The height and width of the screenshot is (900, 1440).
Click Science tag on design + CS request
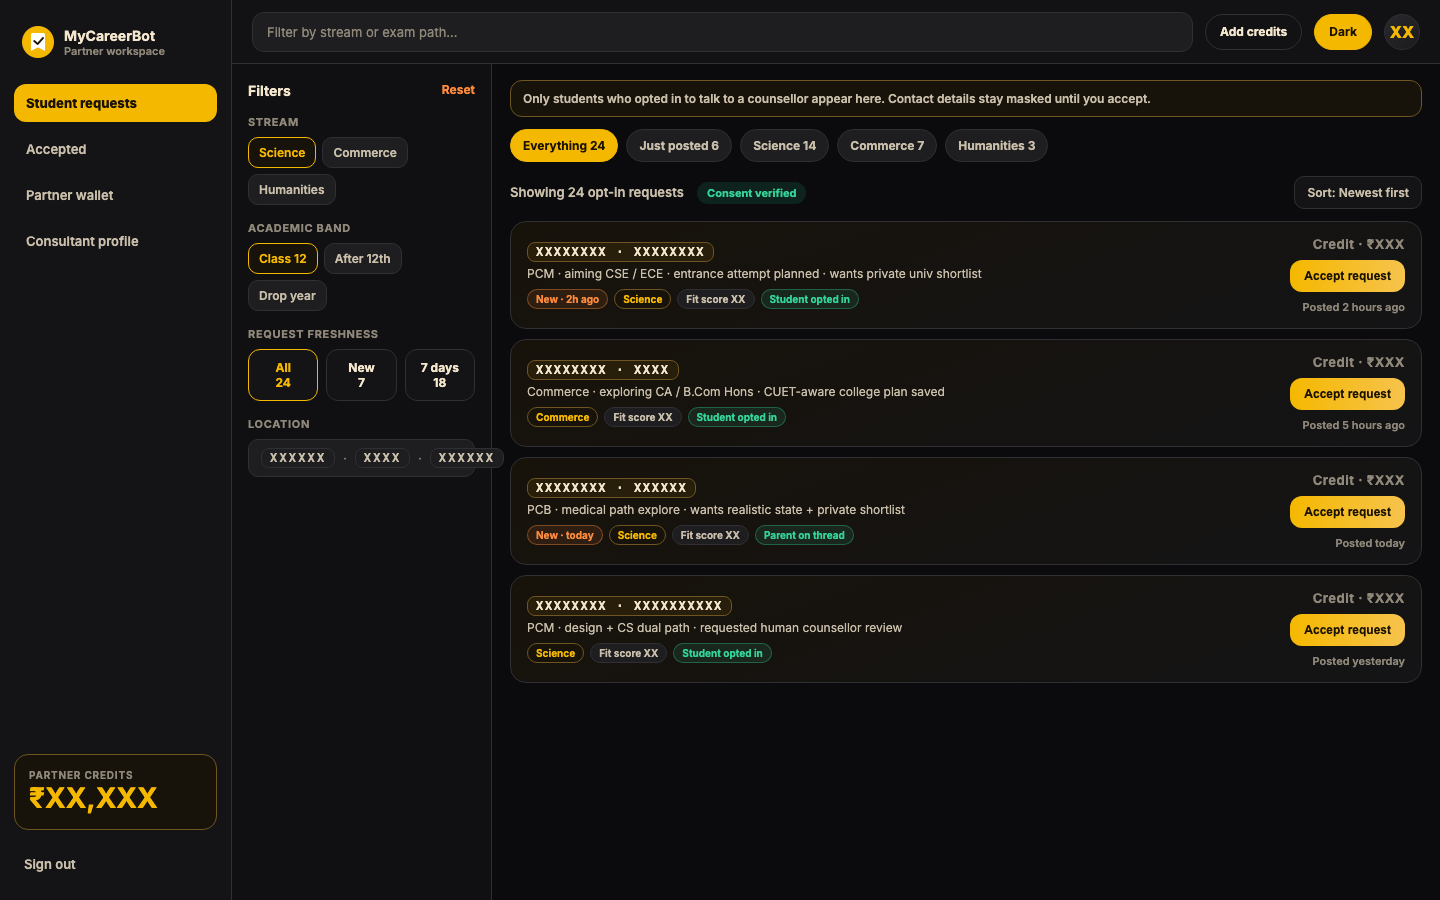(555, 653)
